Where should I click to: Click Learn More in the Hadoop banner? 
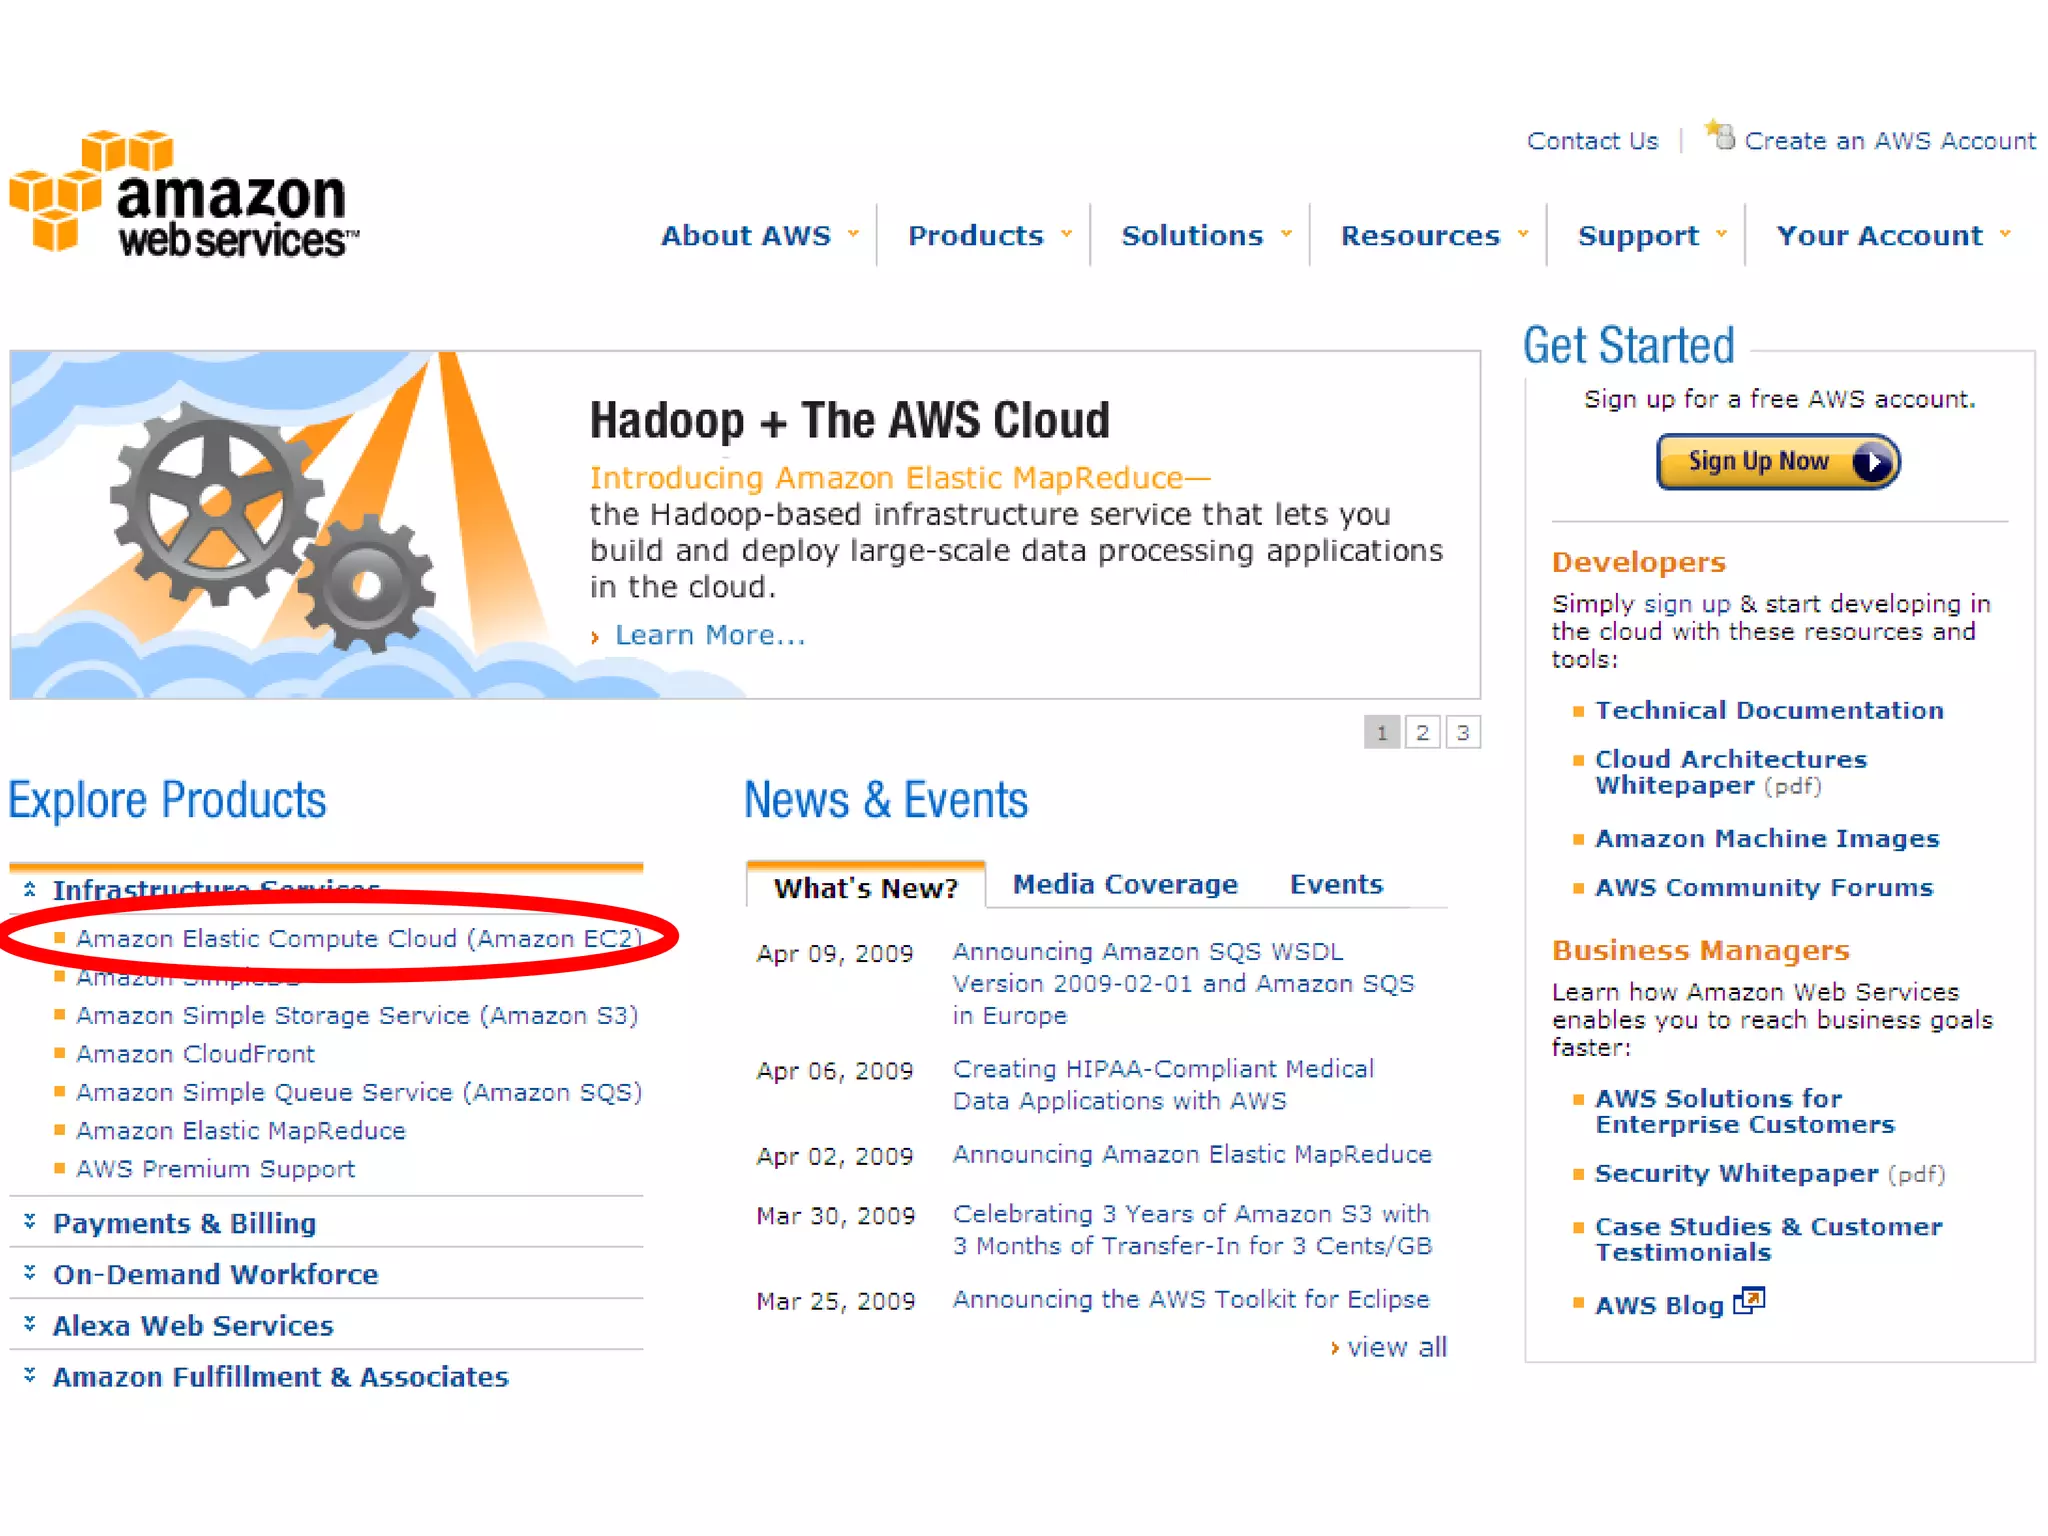tap(710, 635)
